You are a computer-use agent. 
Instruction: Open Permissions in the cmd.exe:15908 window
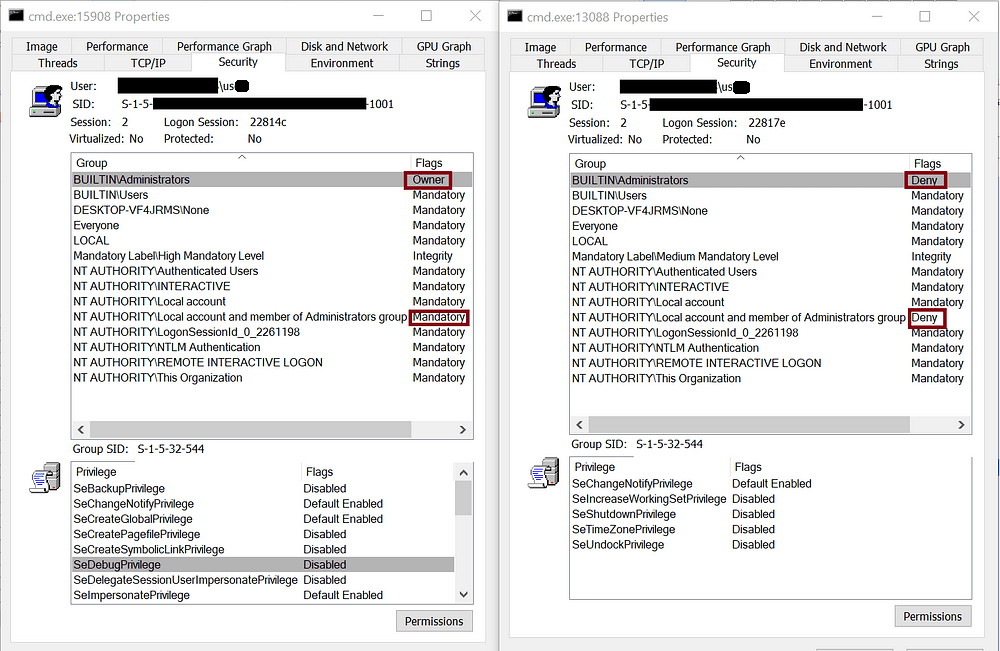click(x=434, y=621)
